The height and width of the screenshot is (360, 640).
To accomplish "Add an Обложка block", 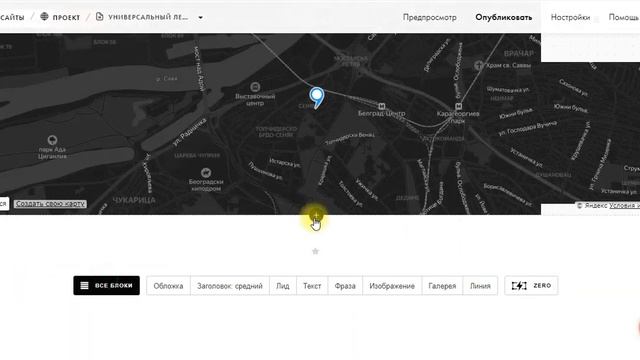I will (168, 286).
